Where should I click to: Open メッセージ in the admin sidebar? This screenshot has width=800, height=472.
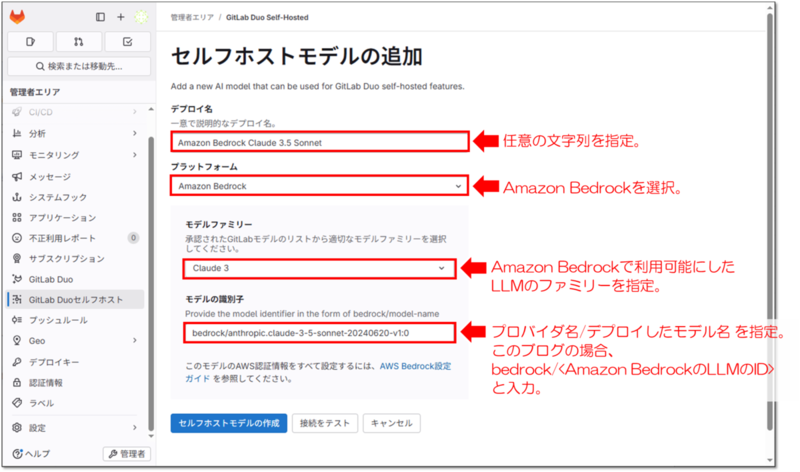pyautogui.click(x=76, y=177)
